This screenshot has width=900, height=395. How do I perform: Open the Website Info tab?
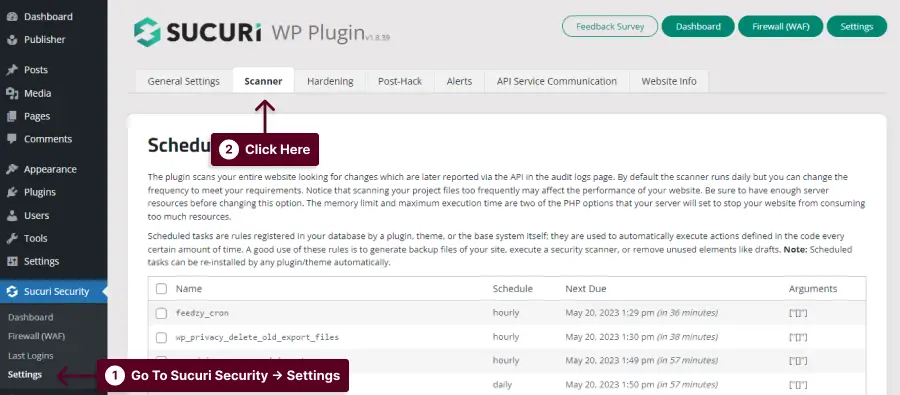coord(669,81)
